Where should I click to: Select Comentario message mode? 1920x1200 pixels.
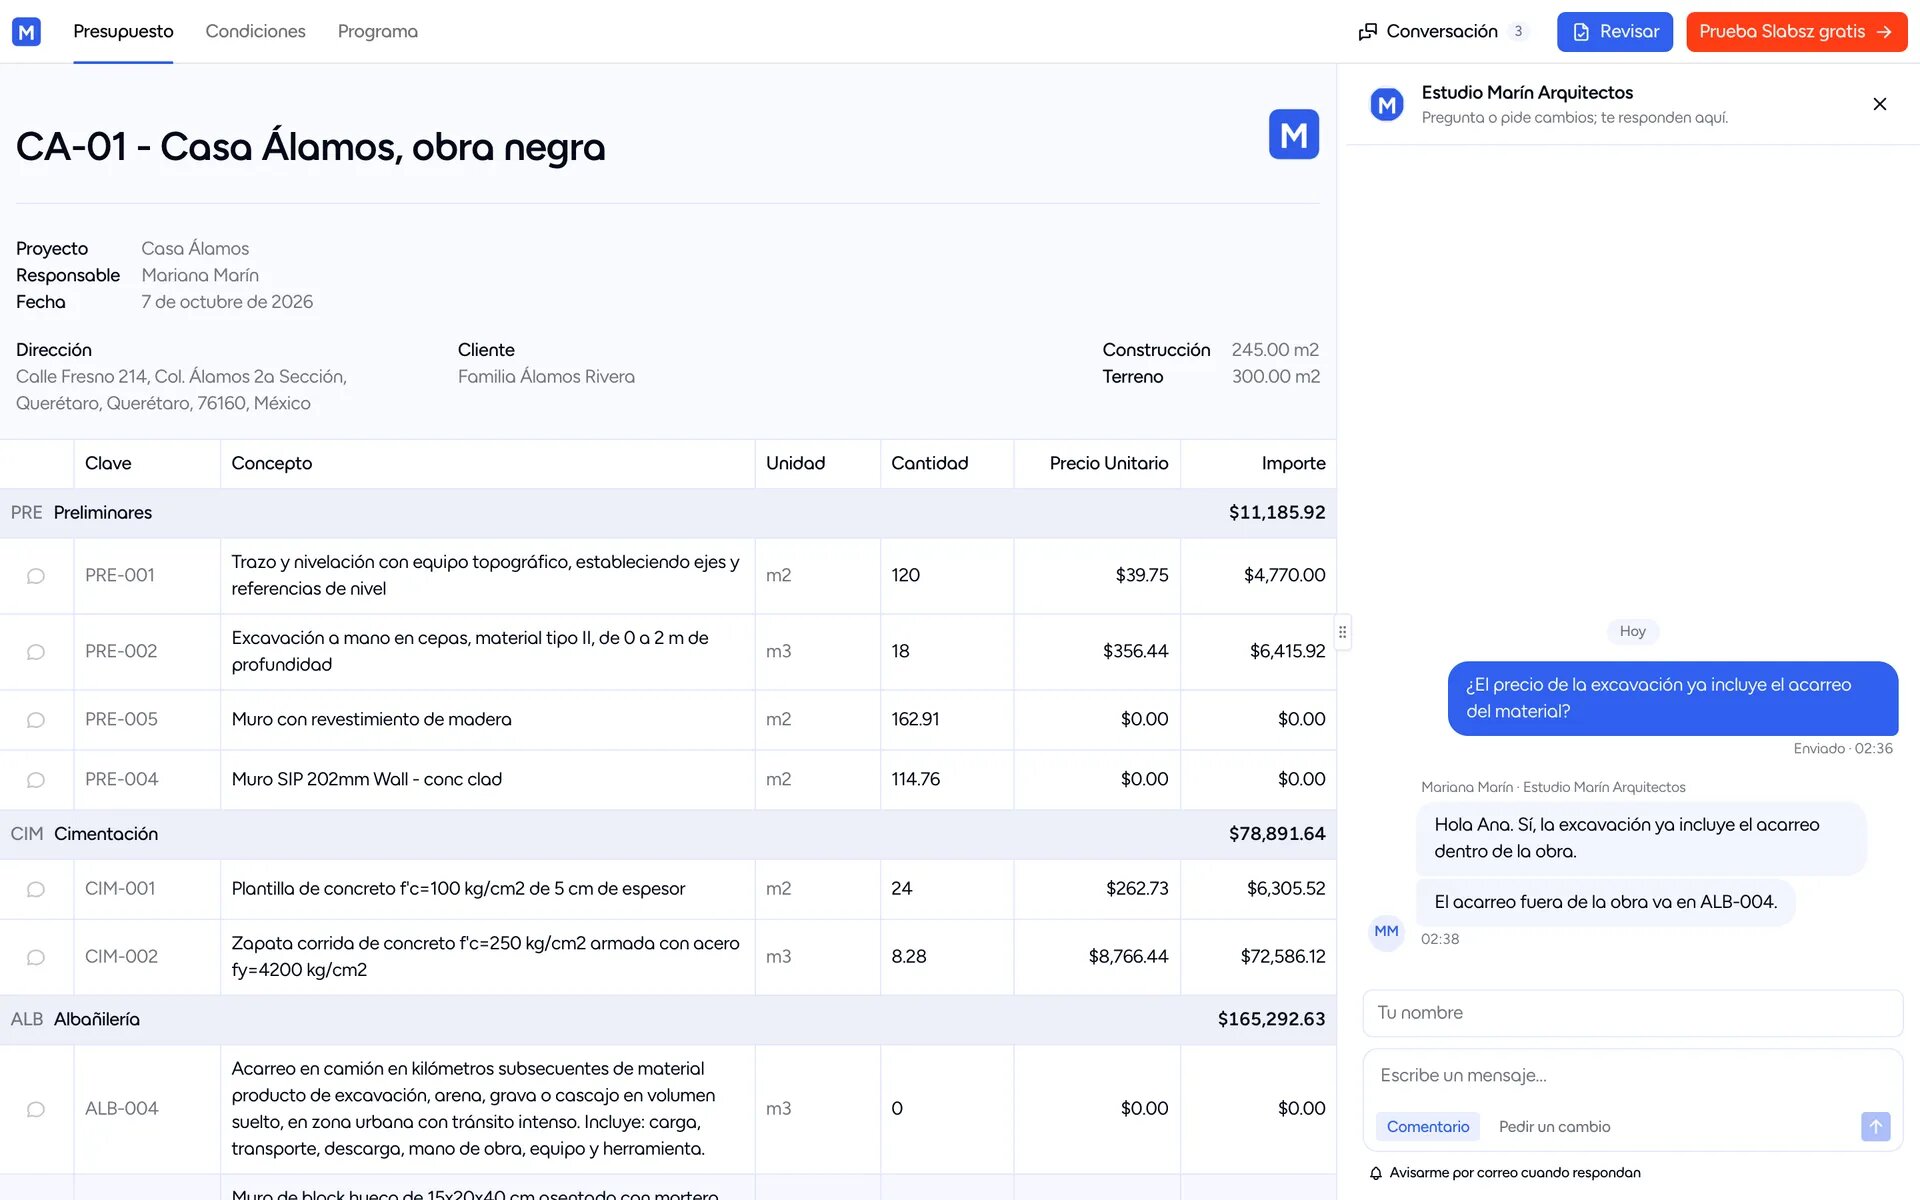[x=1427, y=1126]
